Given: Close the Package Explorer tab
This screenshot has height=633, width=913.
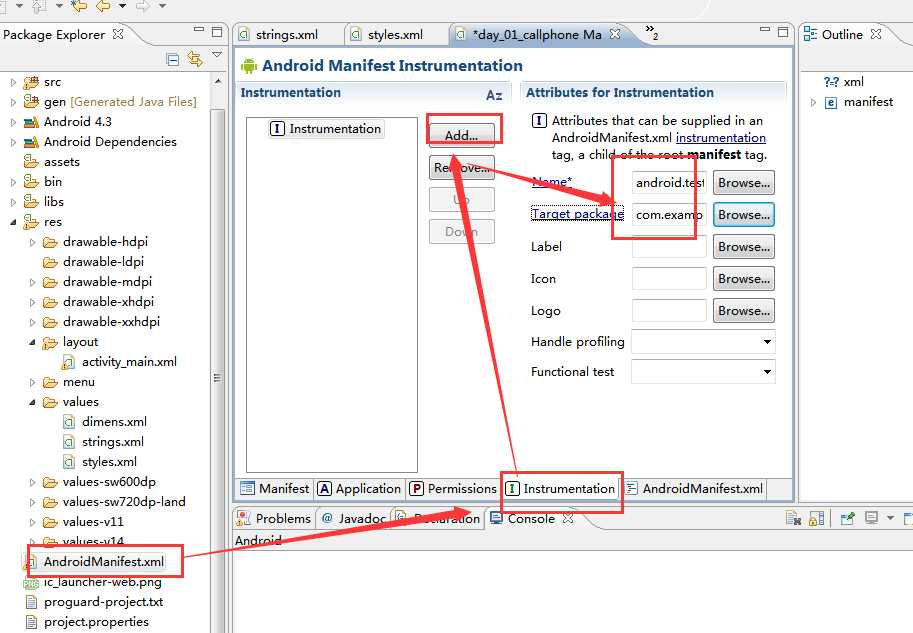Looking at the screenshot, I should point(118,34).
